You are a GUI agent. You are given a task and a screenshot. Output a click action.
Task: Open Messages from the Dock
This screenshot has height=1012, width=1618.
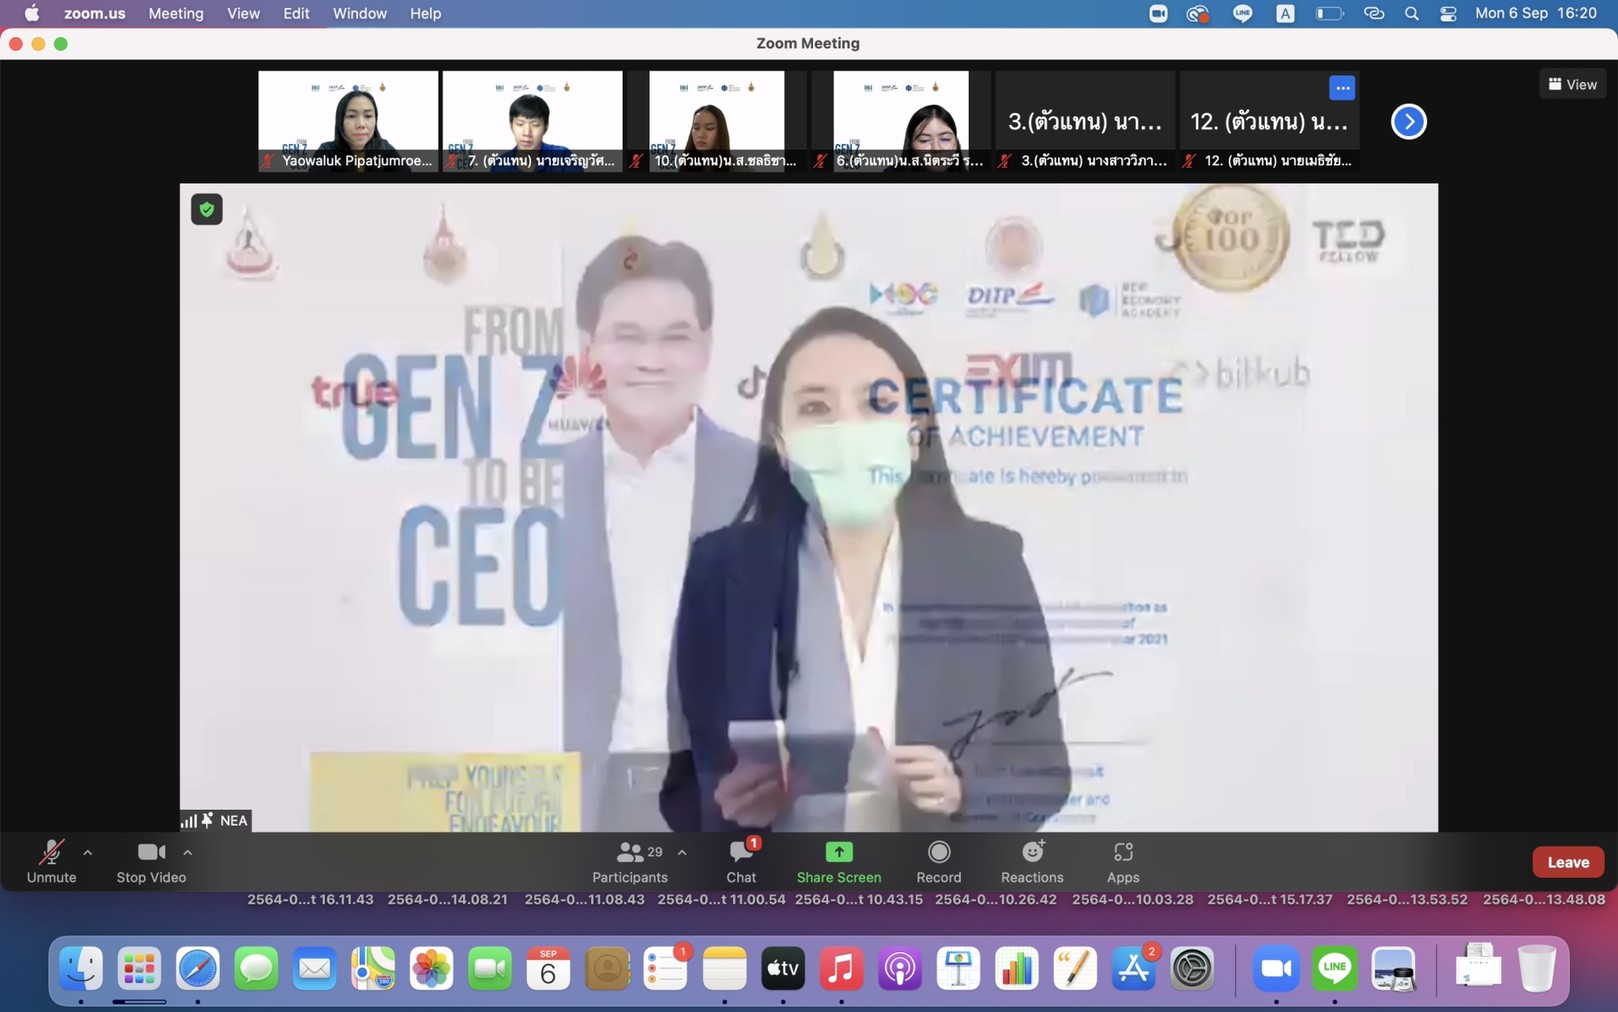tap(256, 968)
